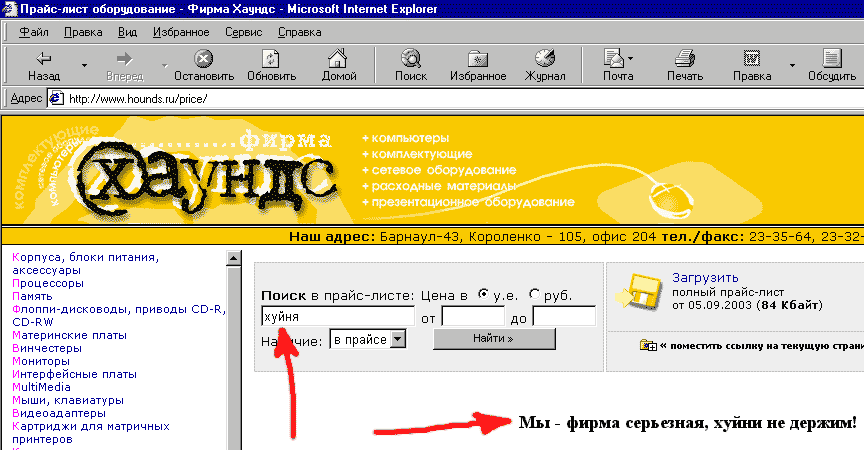The width and height of the screenshot is (864, 450).
Task: Open the Винчестеры category link
Action: coord(47,348)
